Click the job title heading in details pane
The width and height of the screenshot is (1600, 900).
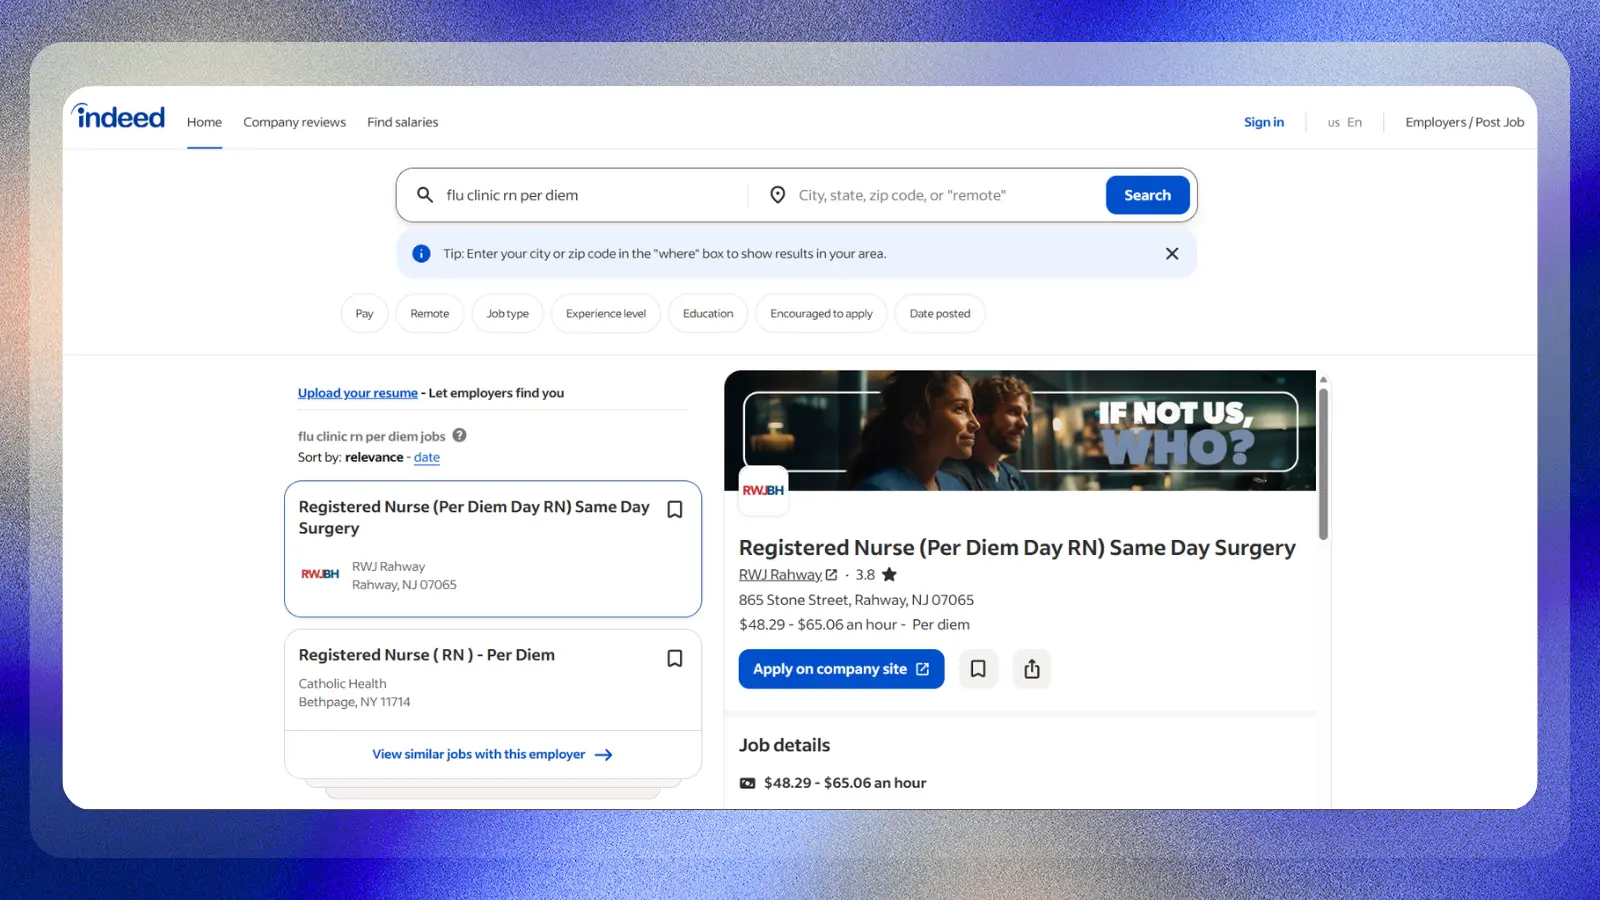(1017, 548)
